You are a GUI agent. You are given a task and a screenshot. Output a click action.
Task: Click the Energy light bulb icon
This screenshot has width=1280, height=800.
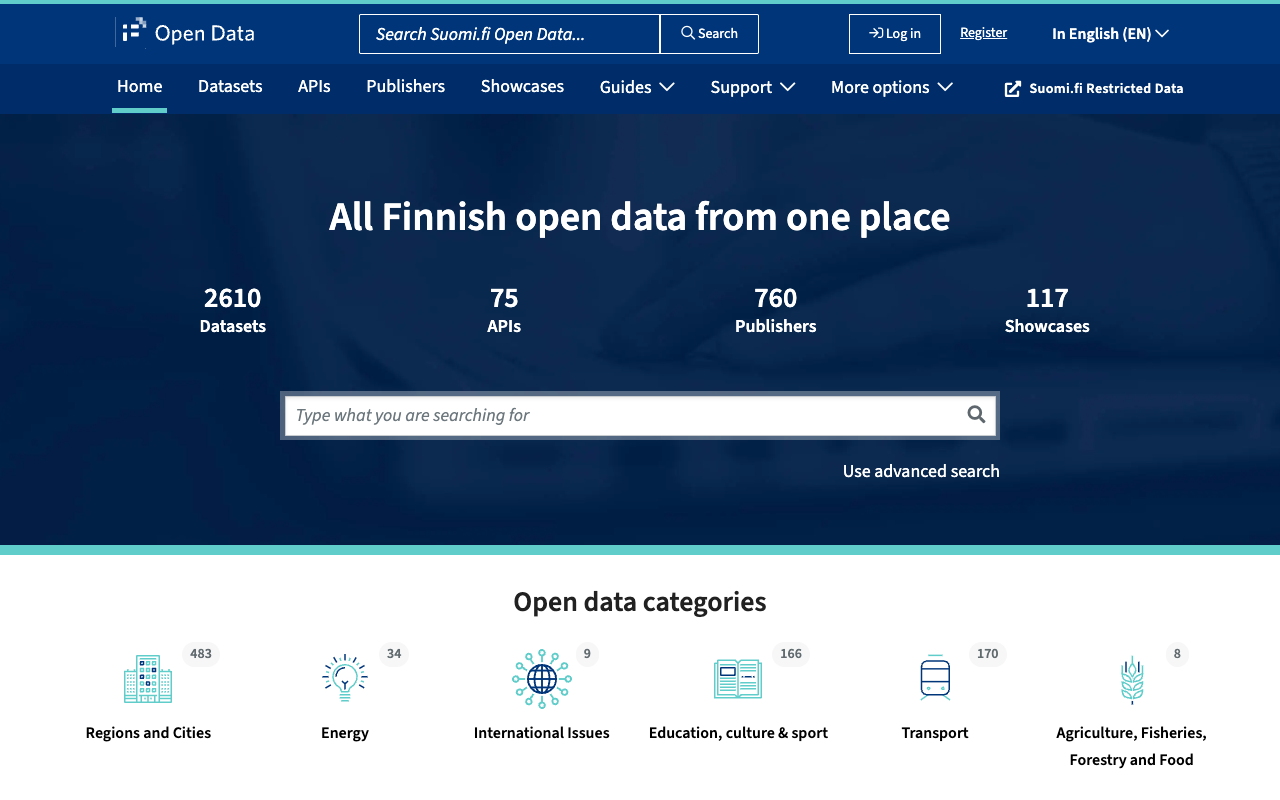[x=345, y=677]
